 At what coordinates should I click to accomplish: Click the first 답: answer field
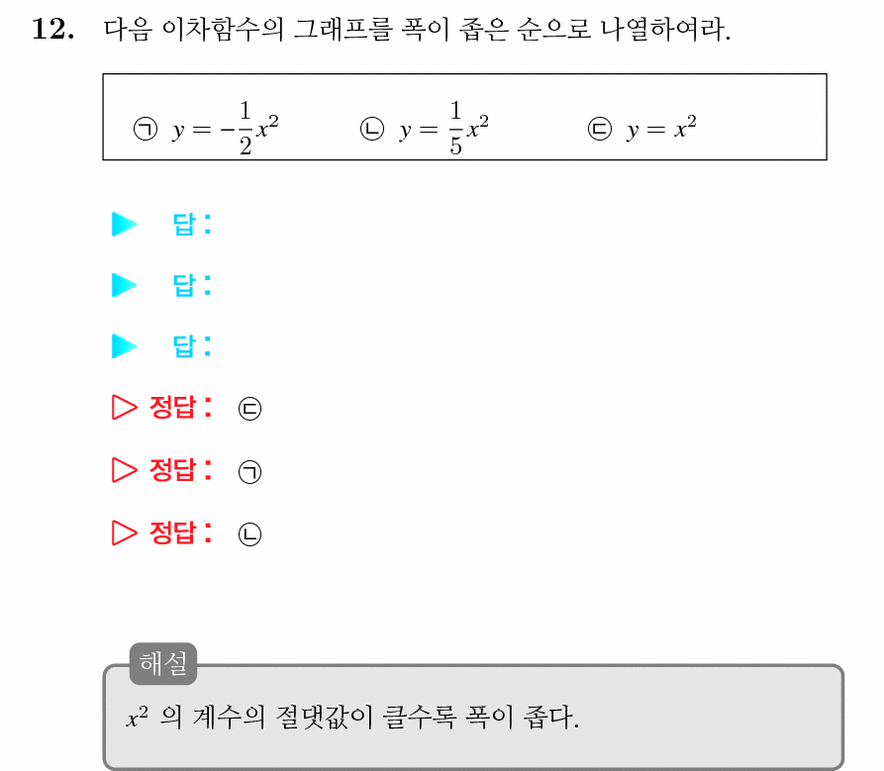192,224
